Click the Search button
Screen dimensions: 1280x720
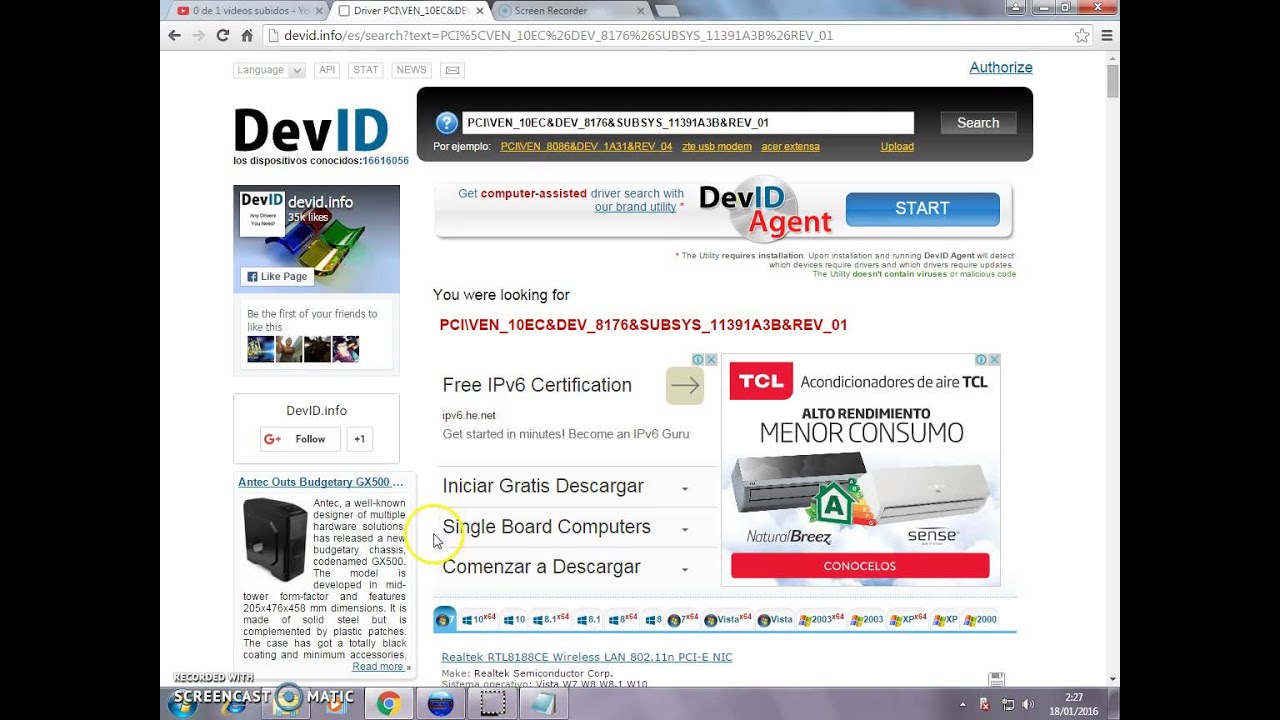point(978,123)
